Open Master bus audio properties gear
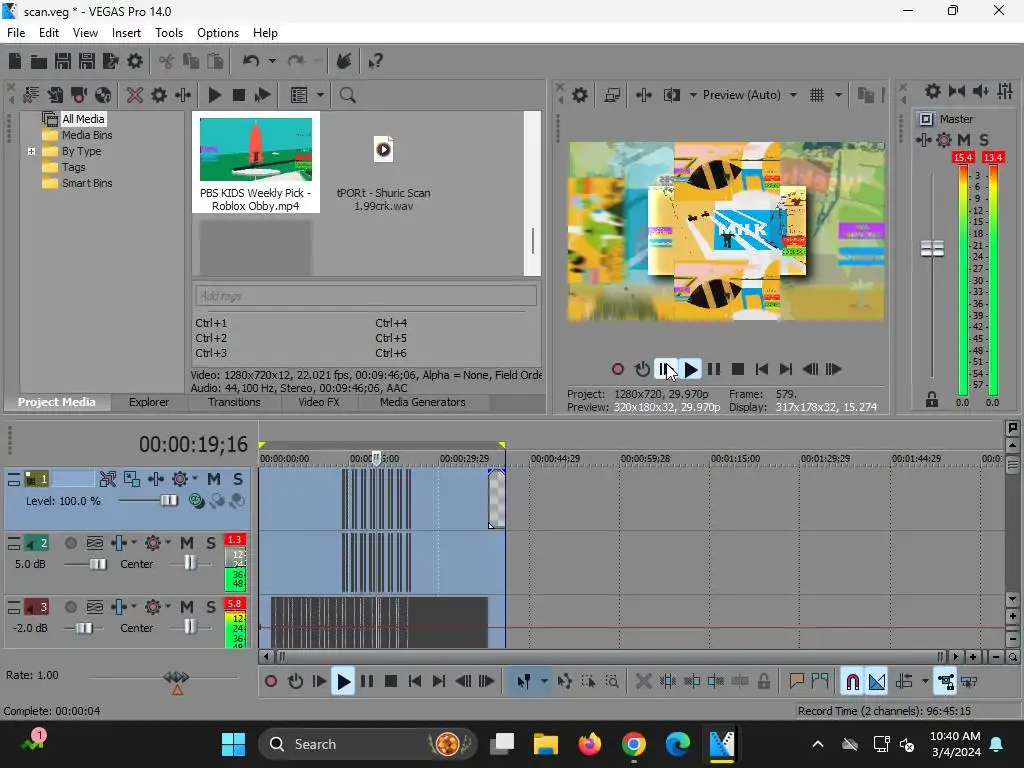1024x768 pixels. (933, 91)
